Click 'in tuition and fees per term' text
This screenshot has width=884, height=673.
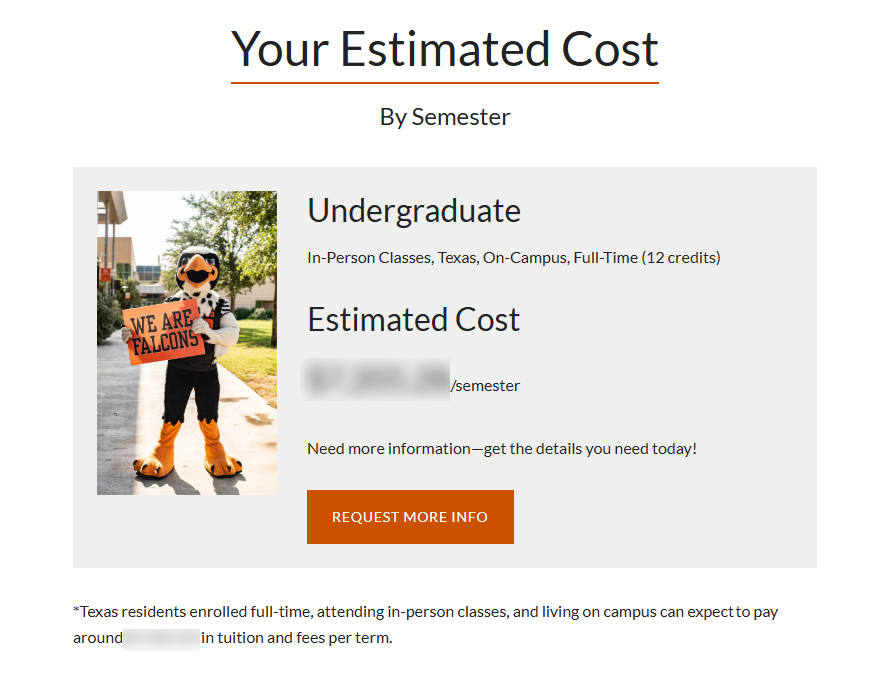coord(297,638)
